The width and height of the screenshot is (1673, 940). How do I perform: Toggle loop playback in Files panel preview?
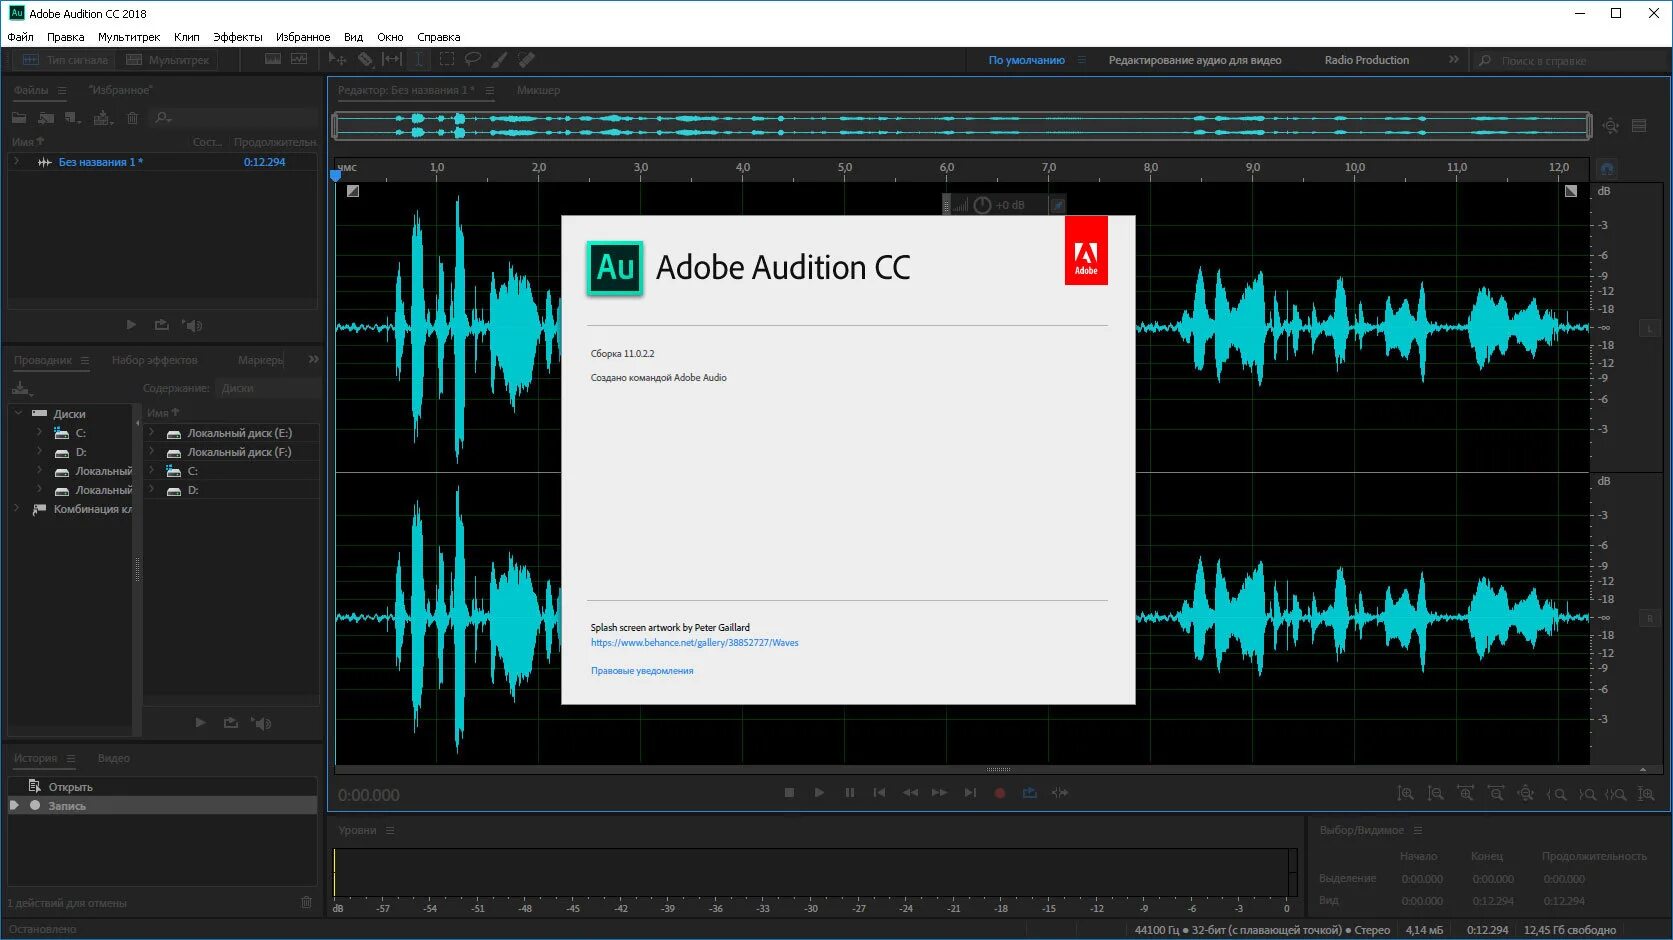tap(162, 325)
